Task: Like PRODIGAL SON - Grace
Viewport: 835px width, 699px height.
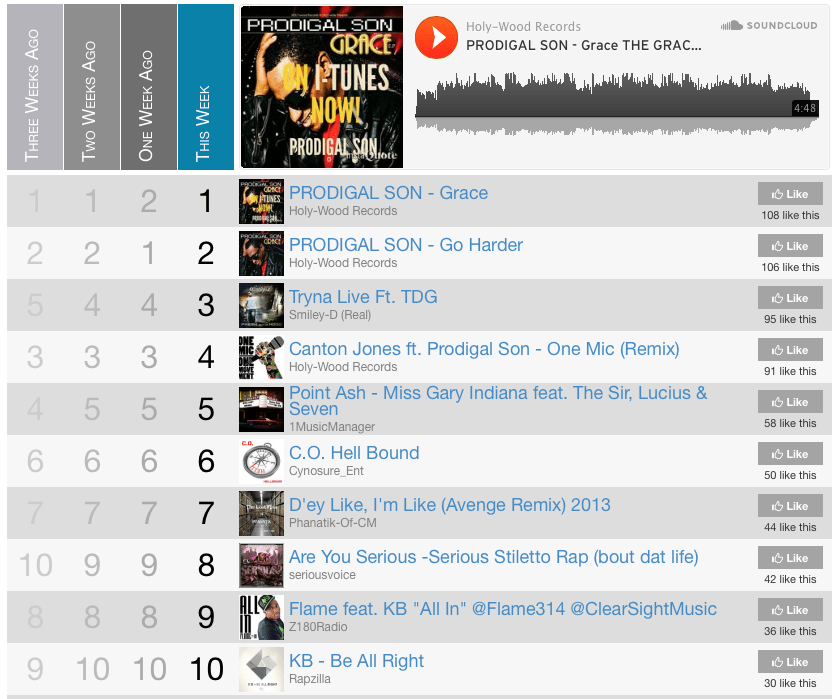Action: pos(790,194)
